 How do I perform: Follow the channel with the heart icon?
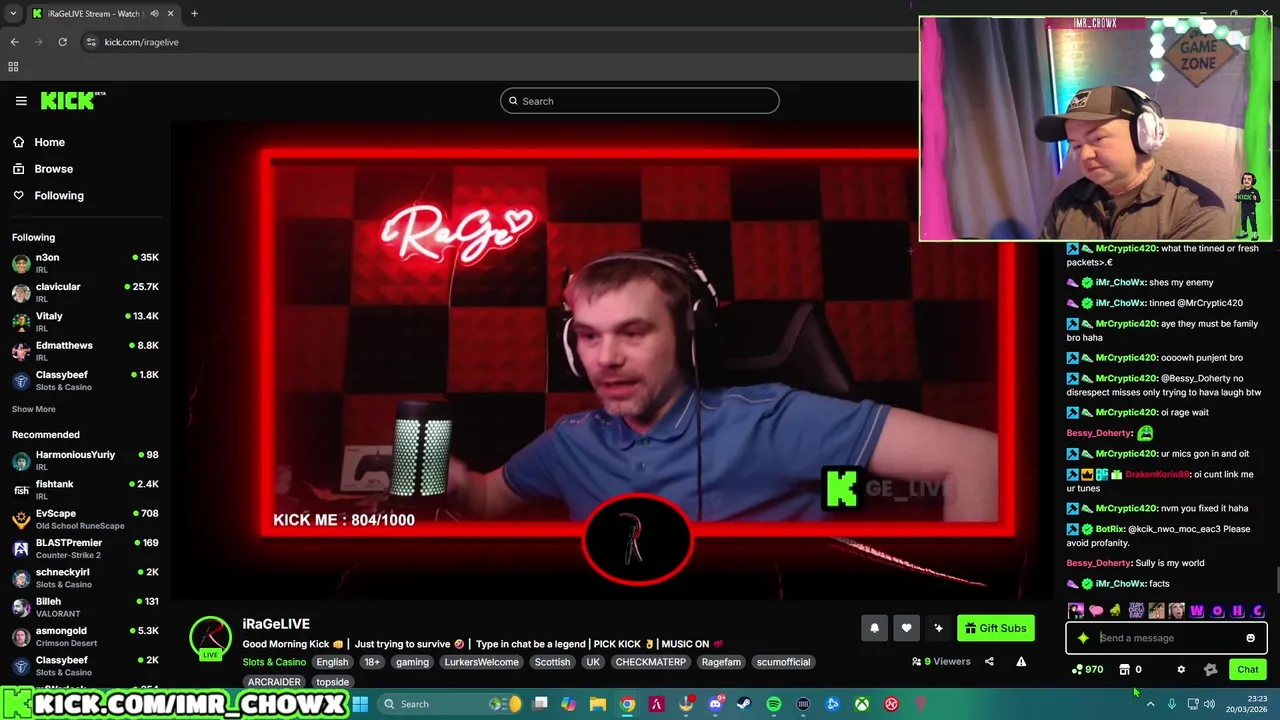[x=906, y=628]
